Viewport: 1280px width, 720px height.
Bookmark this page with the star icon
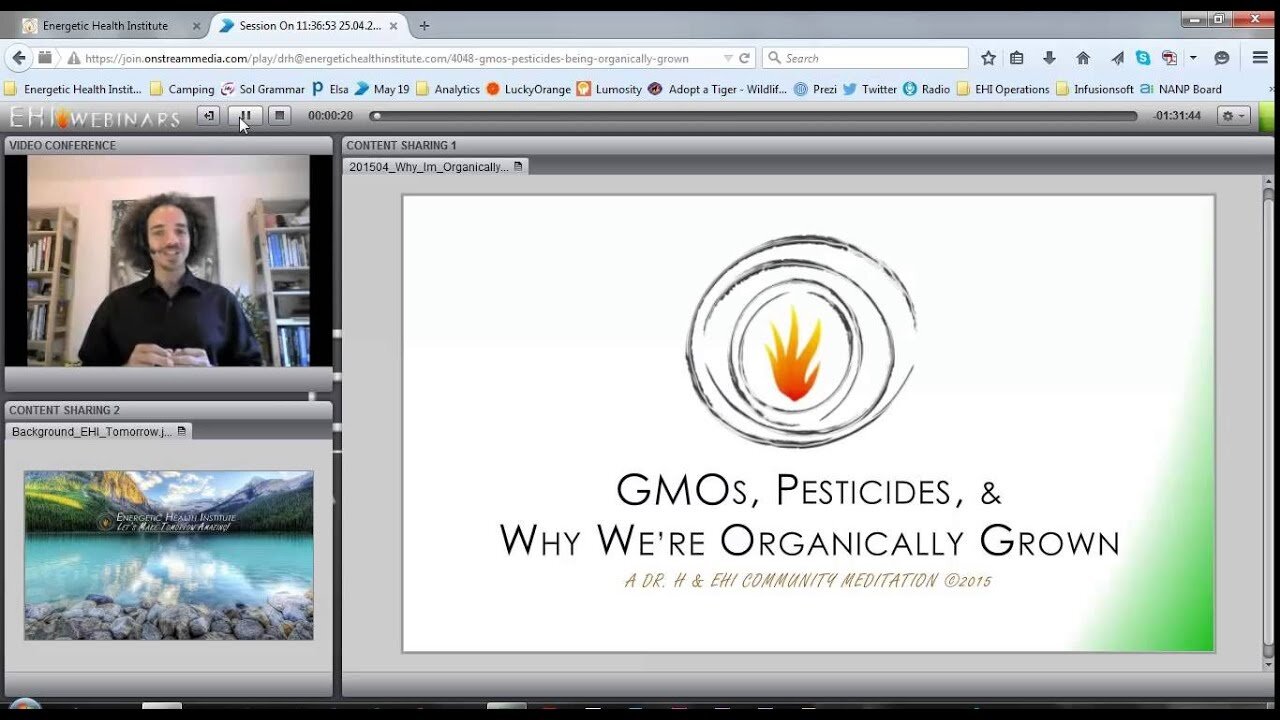tap(988, 58)
